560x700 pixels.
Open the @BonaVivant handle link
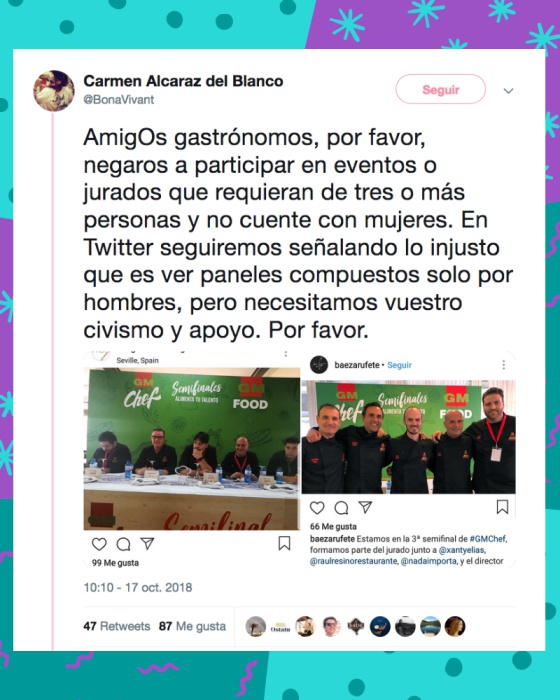click(x=119, y=99)
